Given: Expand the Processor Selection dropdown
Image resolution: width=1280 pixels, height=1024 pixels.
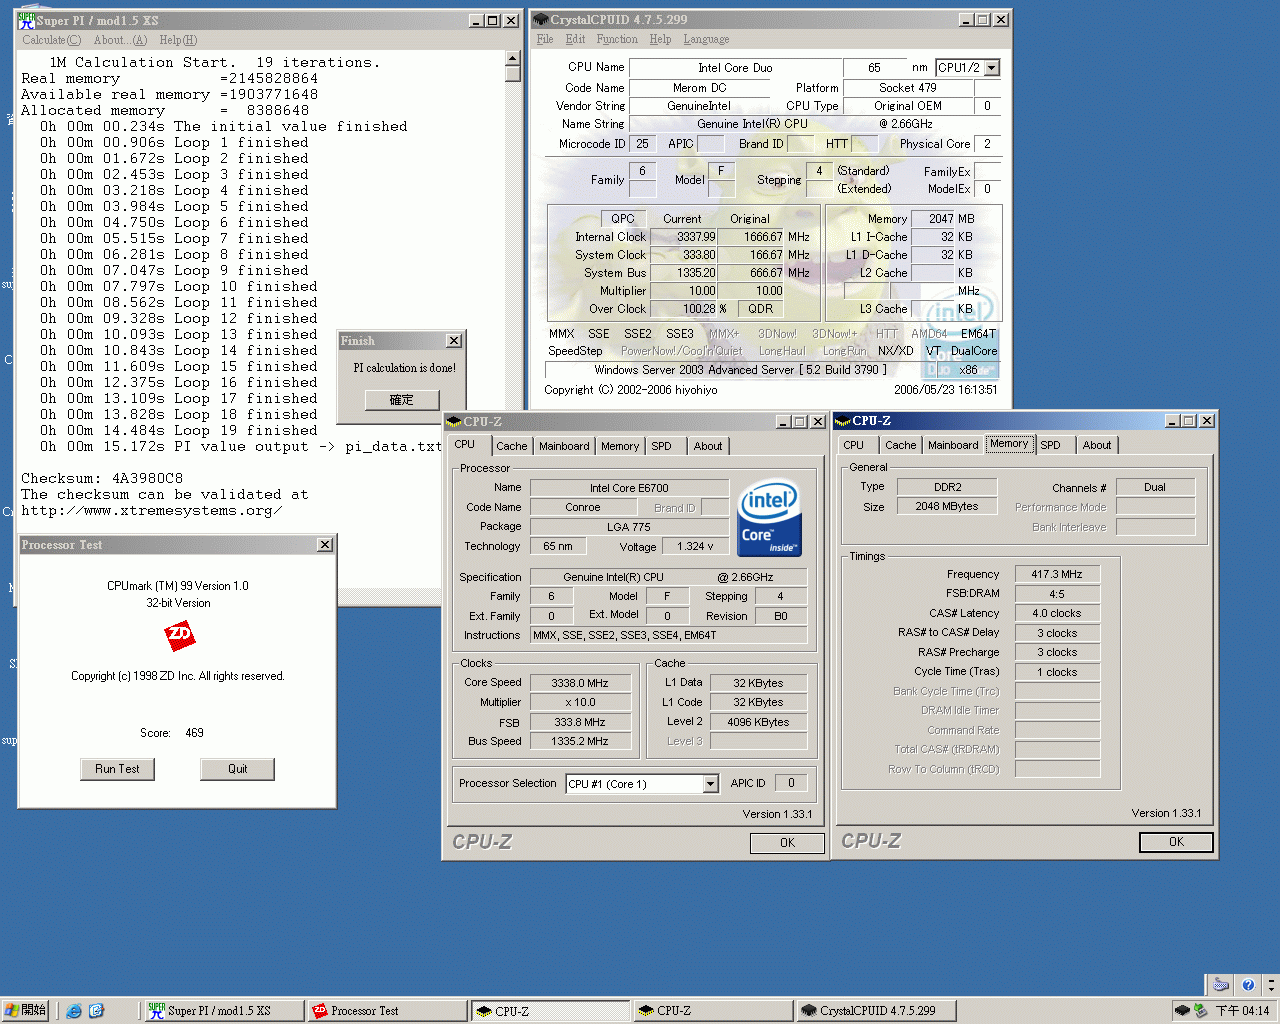Looking at the screenshot, I should click(x=710, y=784).
